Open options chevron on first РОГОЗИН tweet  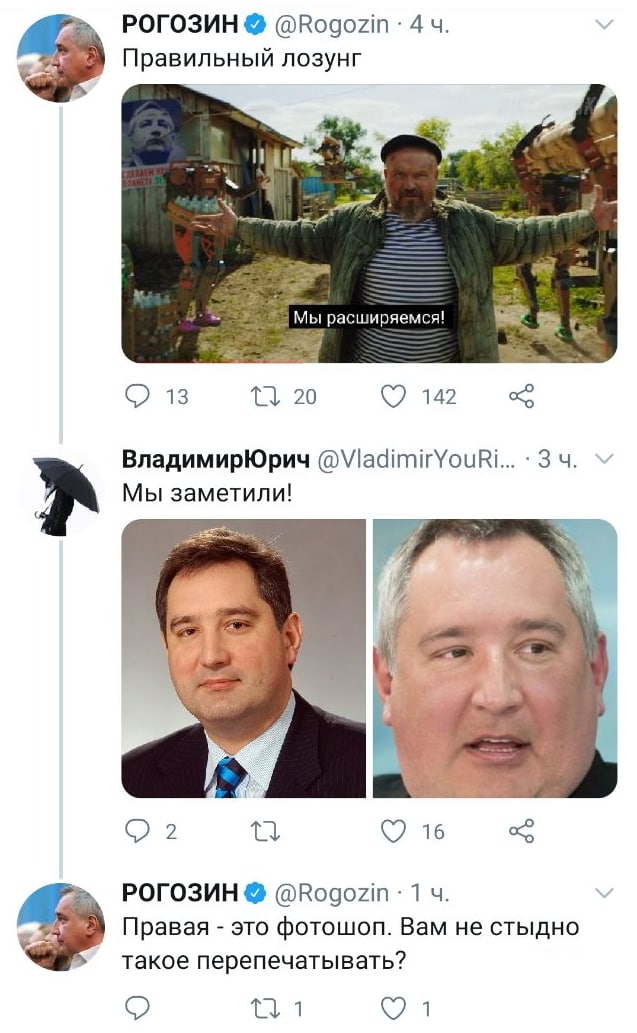coord(604,25)
